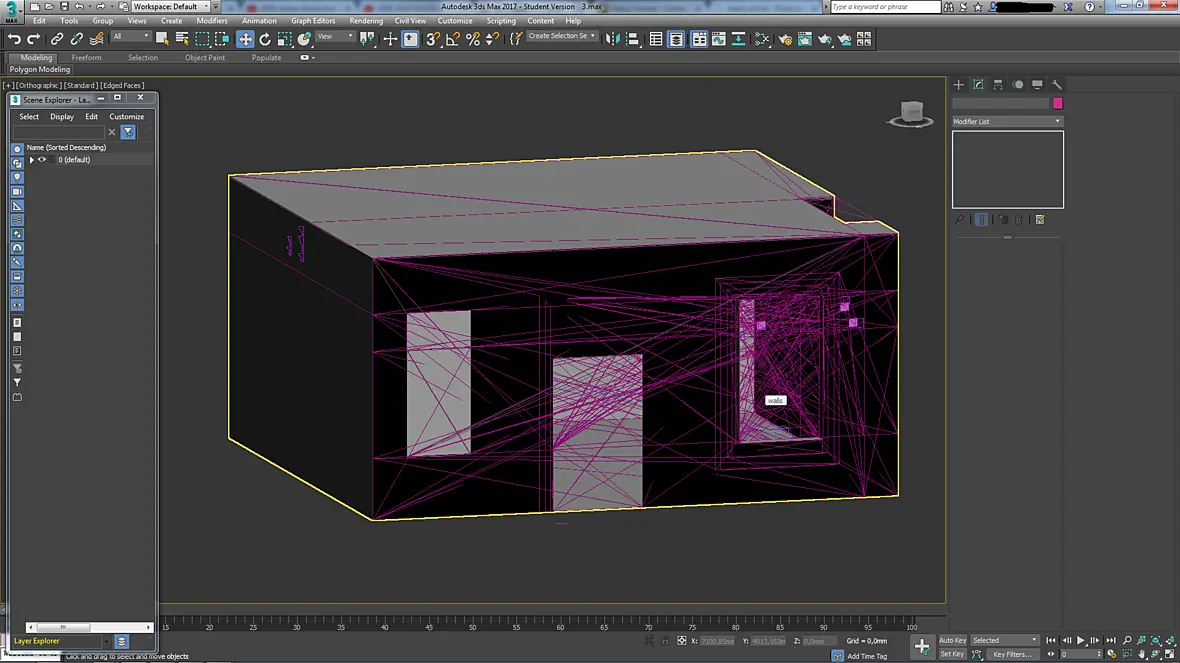The height and width of the screenshot is (663, 1180).
Task: Toggle Set Key mode
Action: pos(952,654)
